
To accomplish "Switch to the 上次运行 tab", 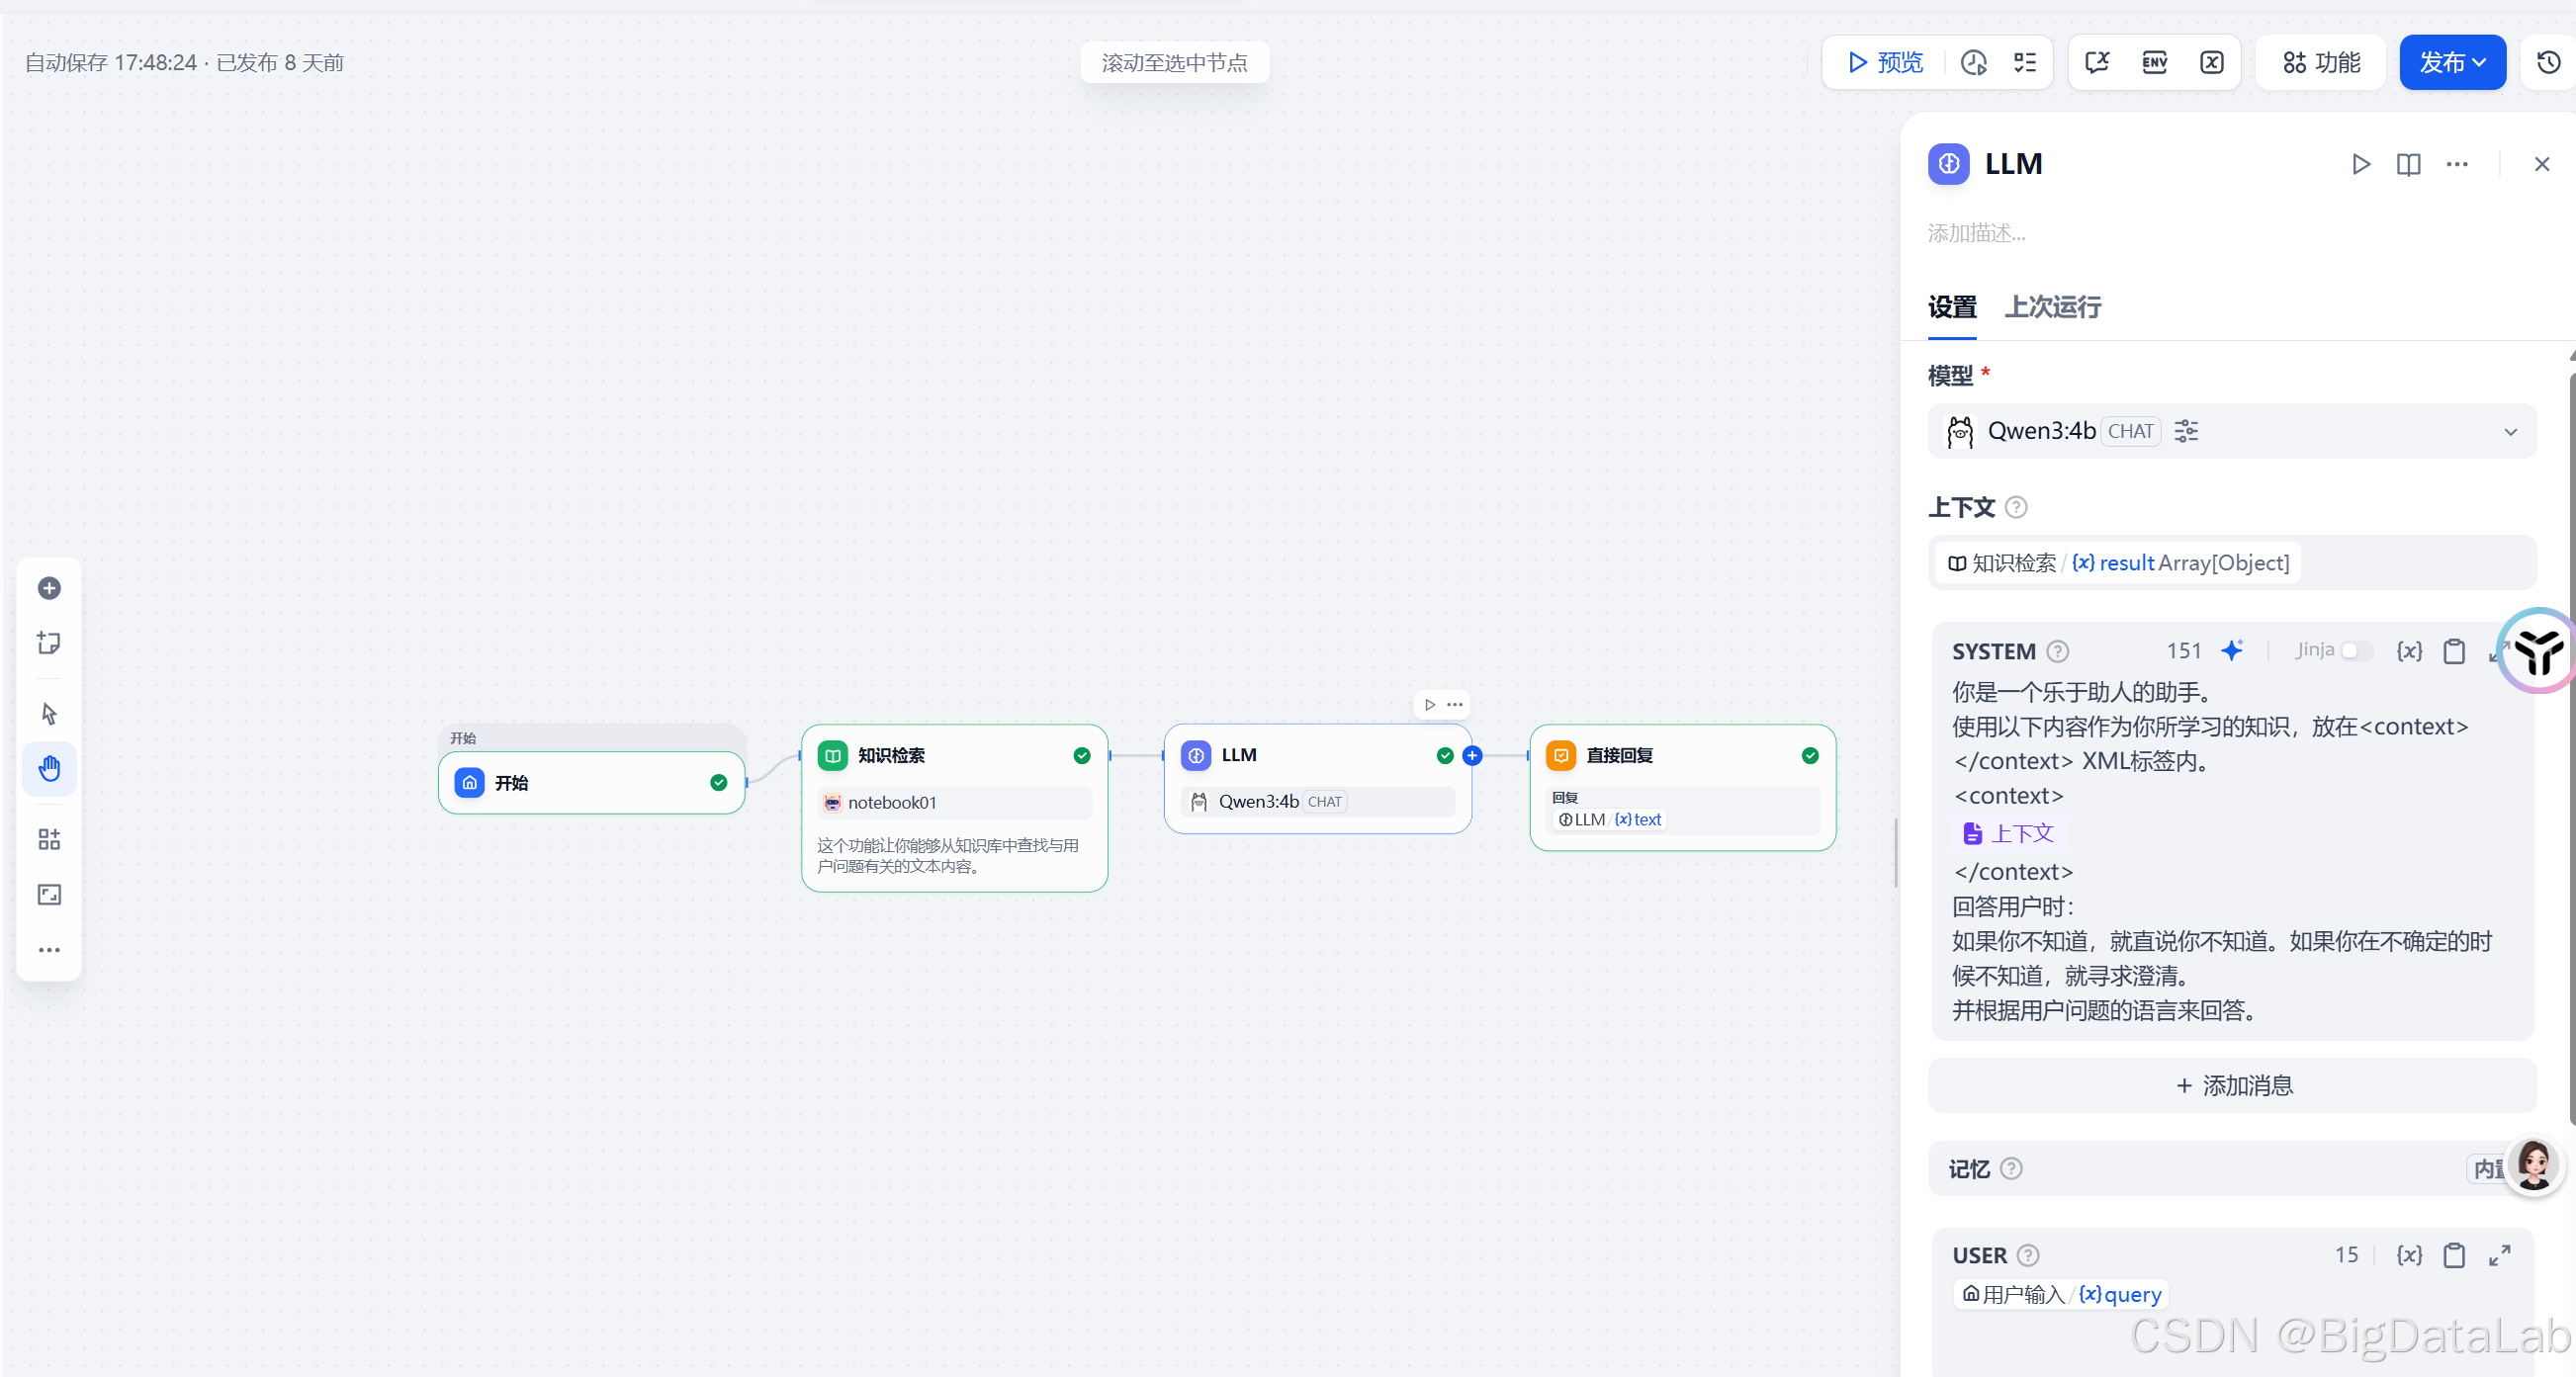I will (2052, 307).
